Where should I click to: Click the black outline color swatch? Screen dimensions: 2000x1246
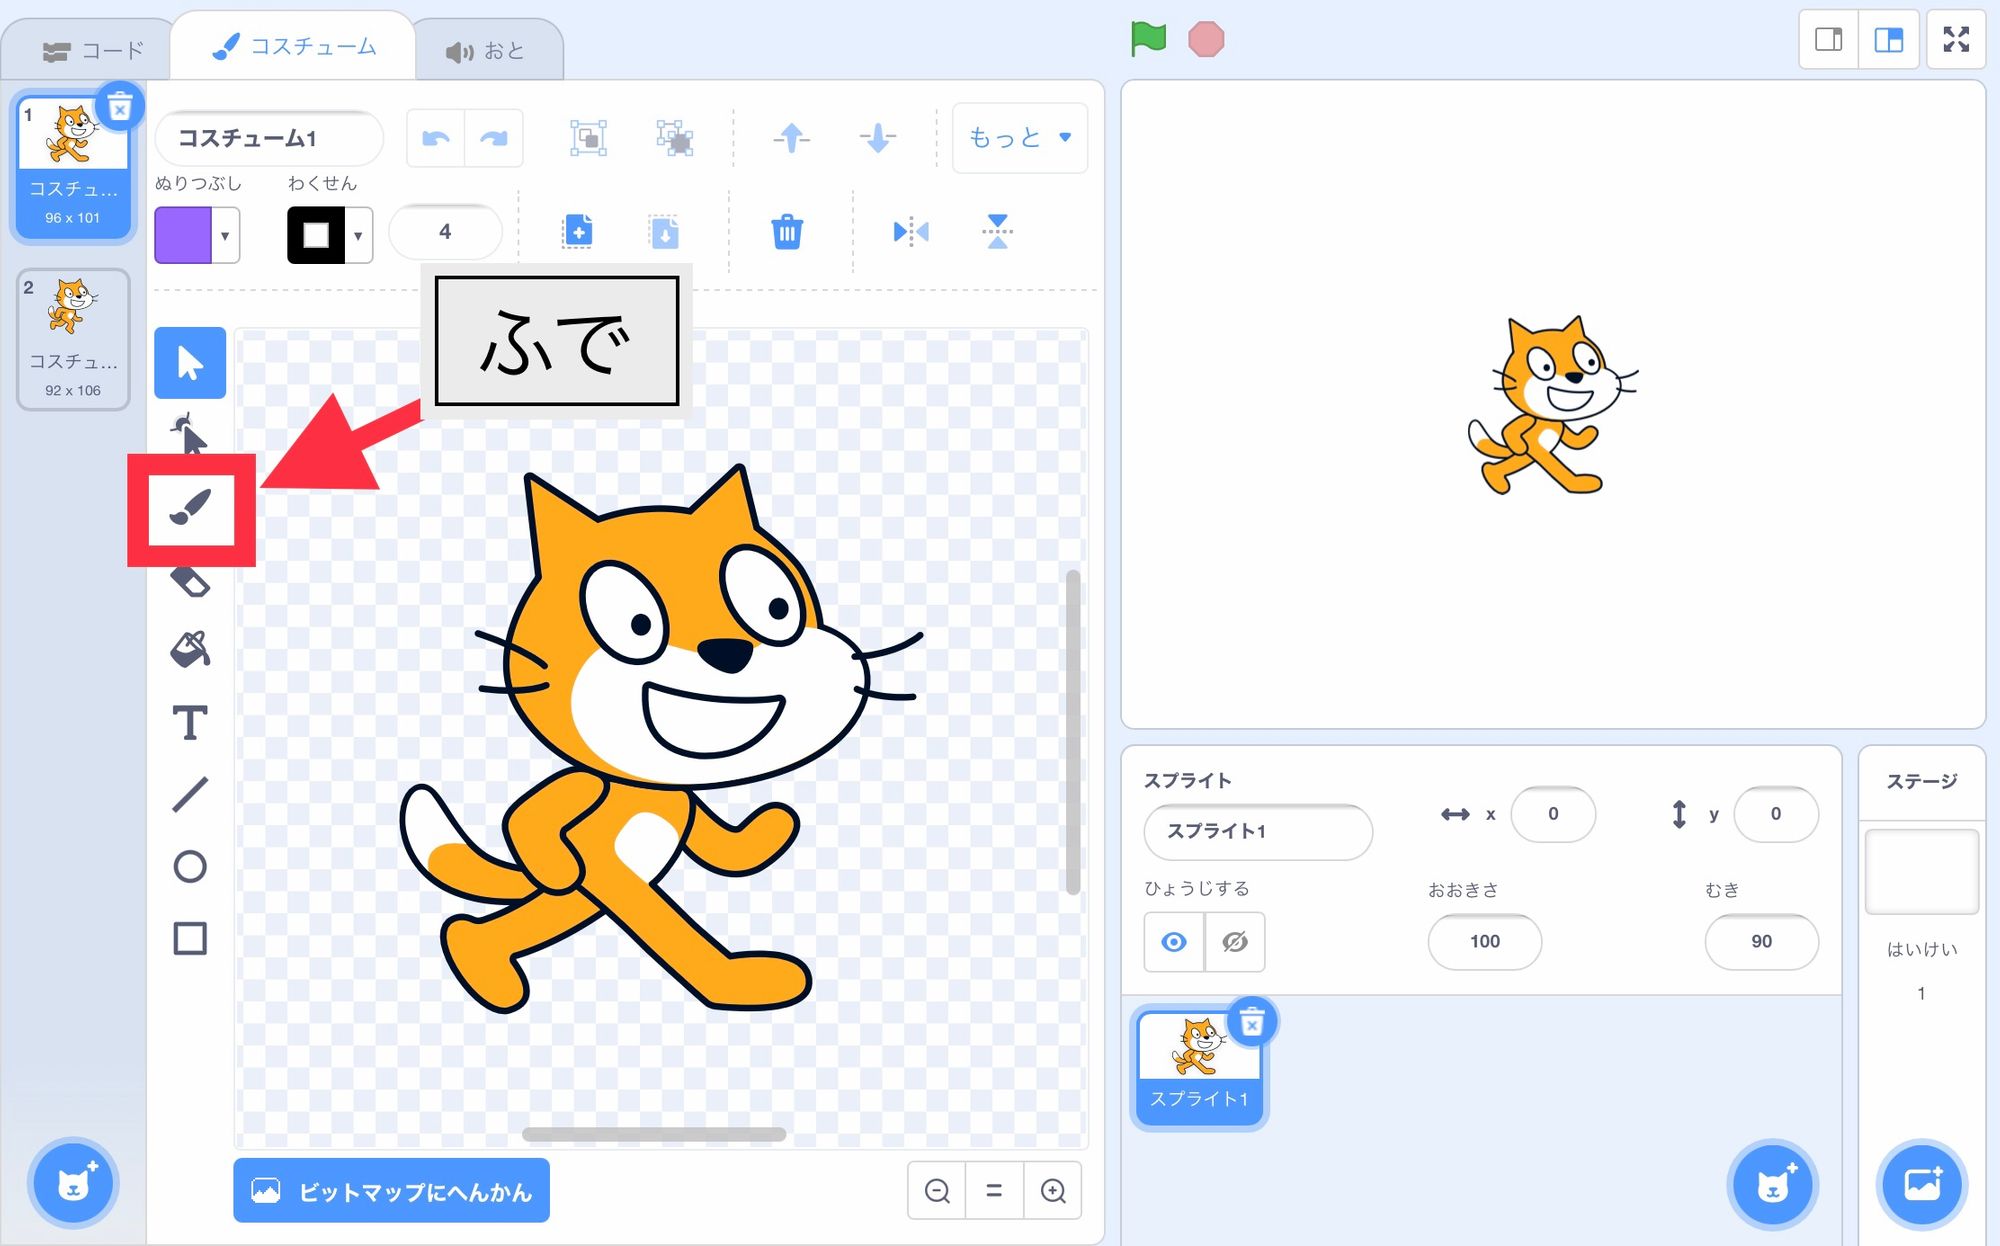pyautogui.click(x=316, y=236)
